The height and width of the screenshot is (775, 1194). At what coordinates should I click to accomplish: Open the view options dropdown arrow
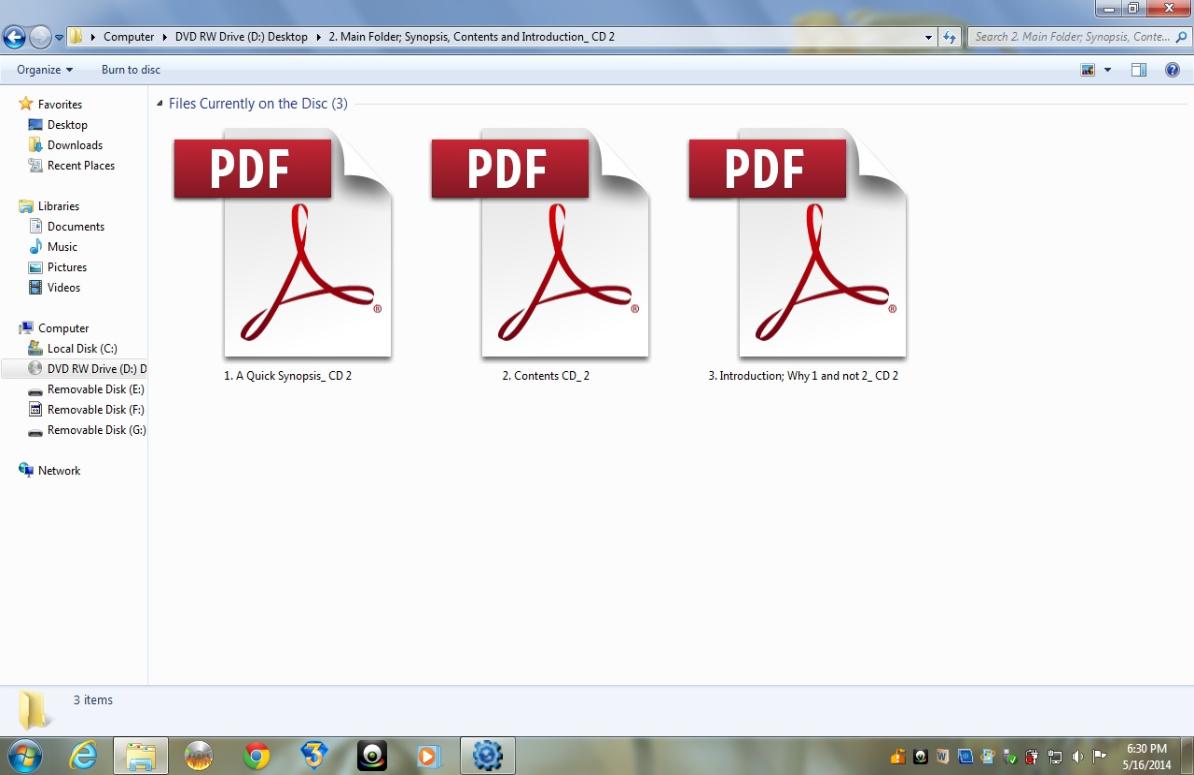click(1108, 70)
